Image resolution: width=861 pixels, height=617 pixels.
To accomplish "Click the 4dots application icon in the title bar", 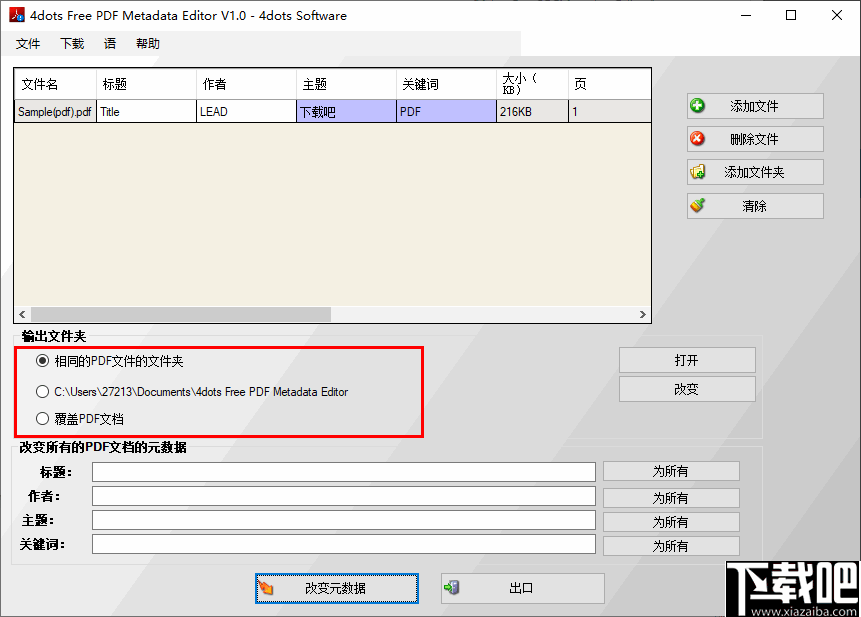I will click(x=16, y=15).
